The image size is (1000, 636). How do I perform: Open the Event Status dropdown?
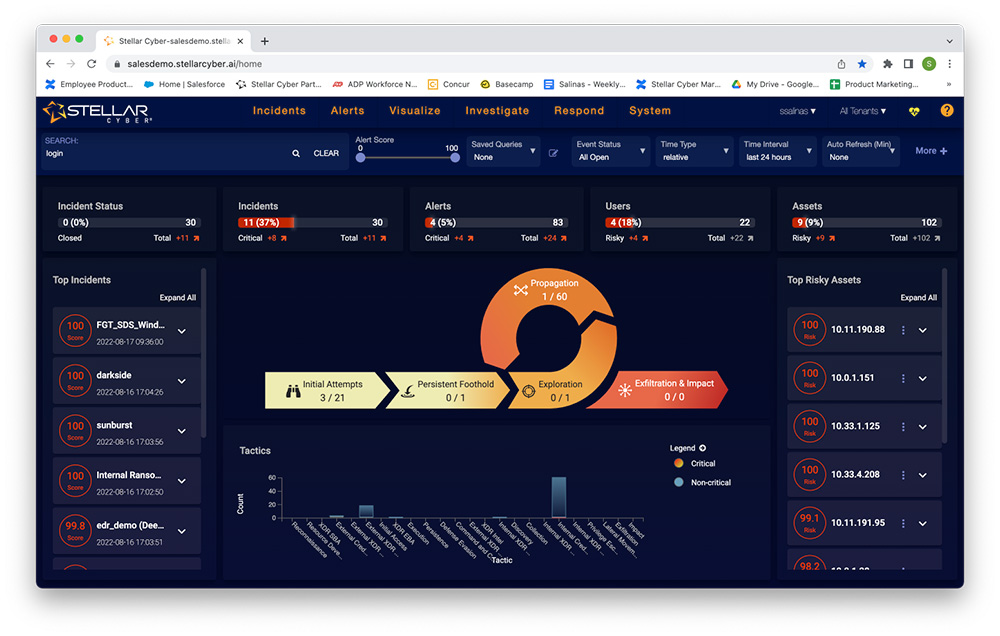(x=612, y=151)
